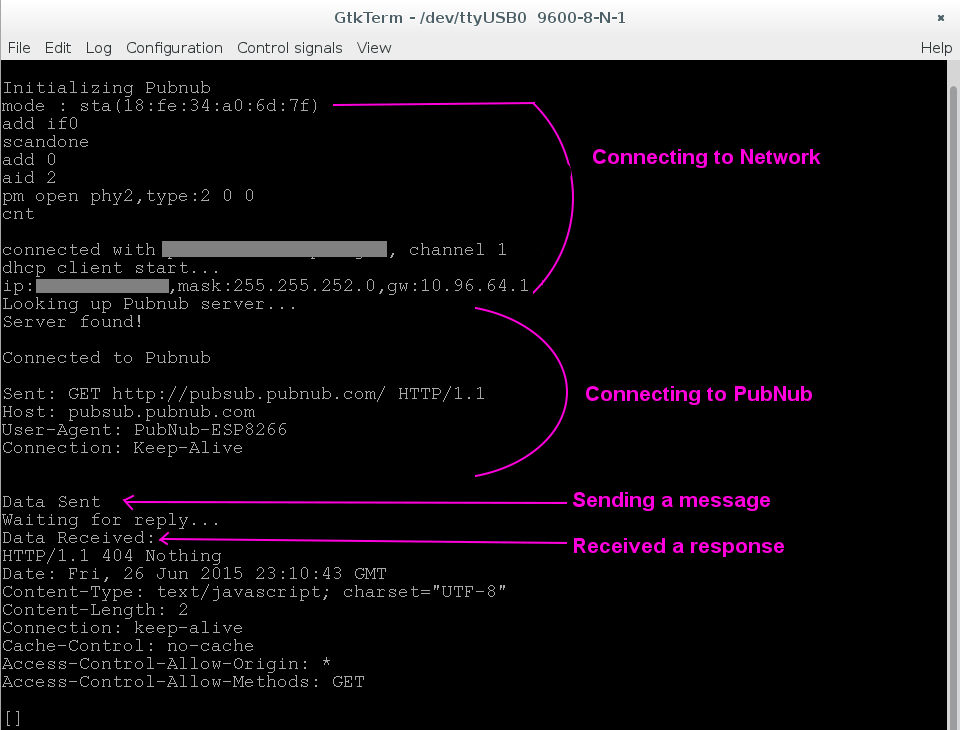Click the 'Sent: GET http://pubsub.pubnub.com/' line
Viewport: 960px width, 730px height.
pyautogui.click(x=244, y=394)
